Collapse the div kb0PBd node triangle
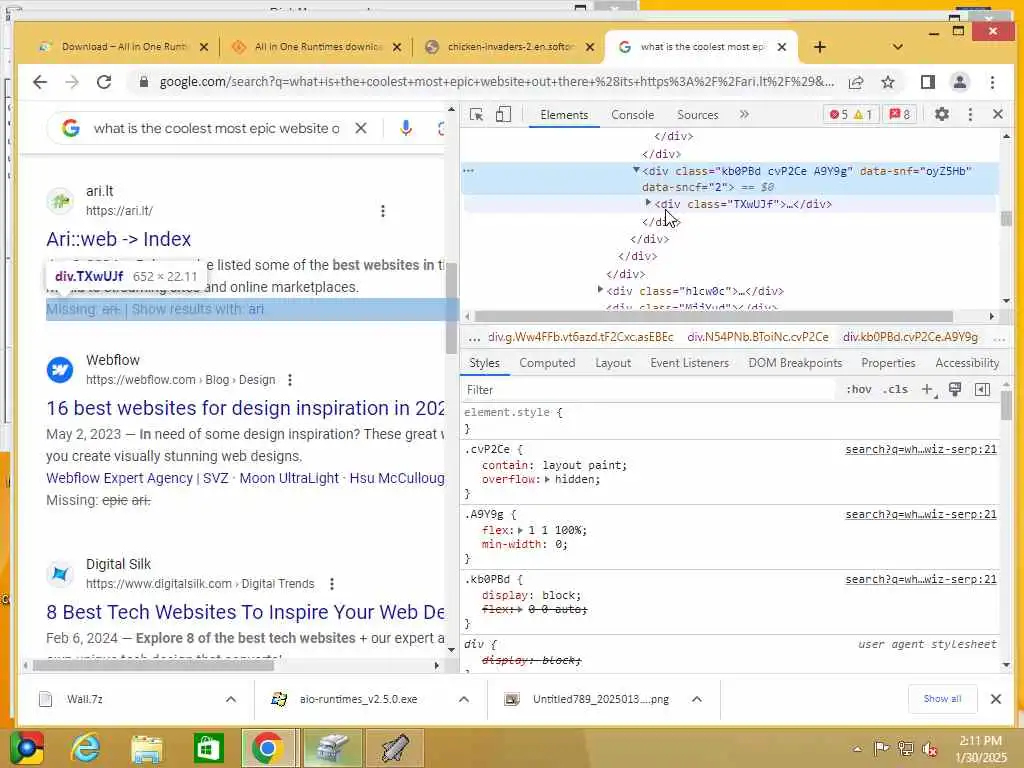Screen dimensions: 1024x768 point(635,170)
